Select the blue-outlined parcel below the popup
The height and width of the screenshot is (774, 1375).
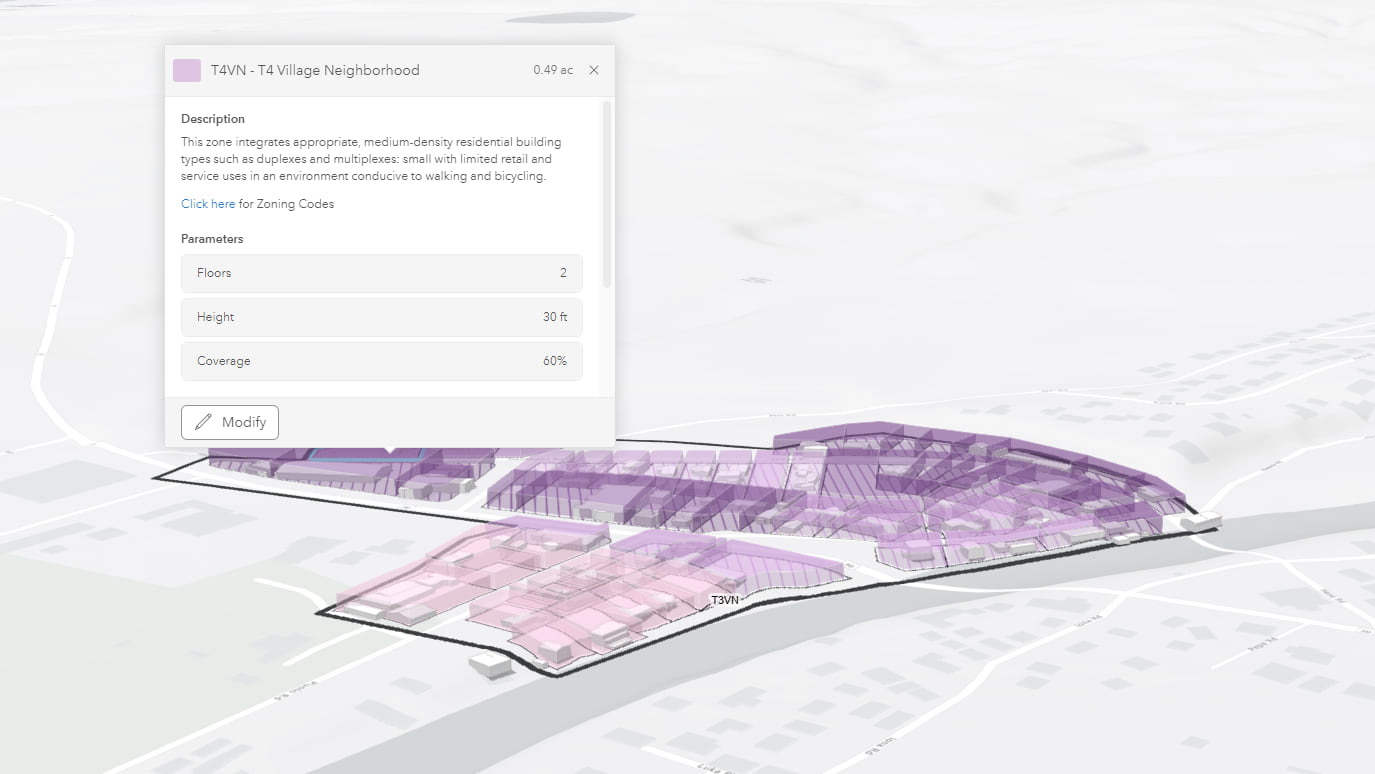click(x=365, y=454)
